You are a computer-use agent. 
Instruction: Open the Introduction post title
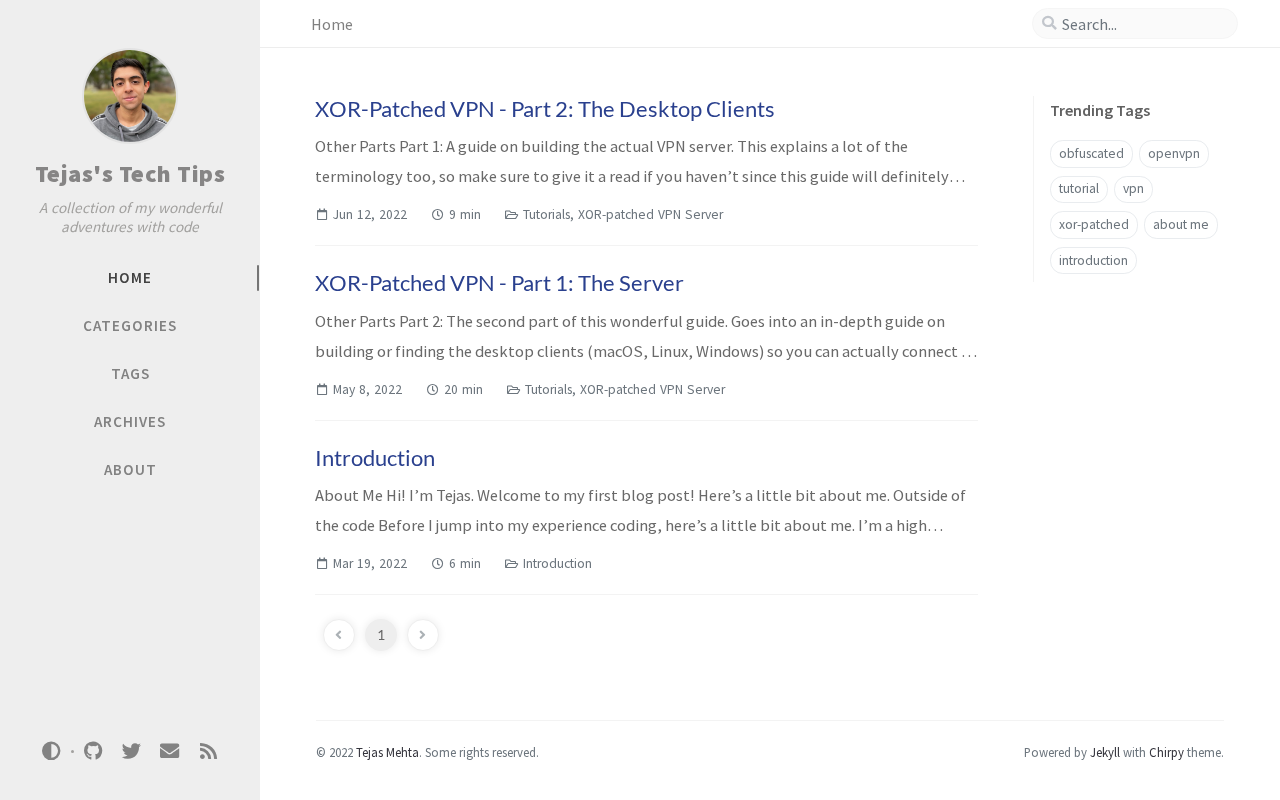(375, 458)
